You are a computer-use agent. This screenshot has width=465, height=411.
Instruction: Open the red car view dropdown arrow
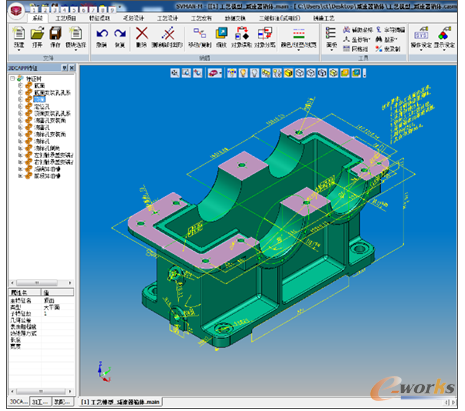(220, 73)
